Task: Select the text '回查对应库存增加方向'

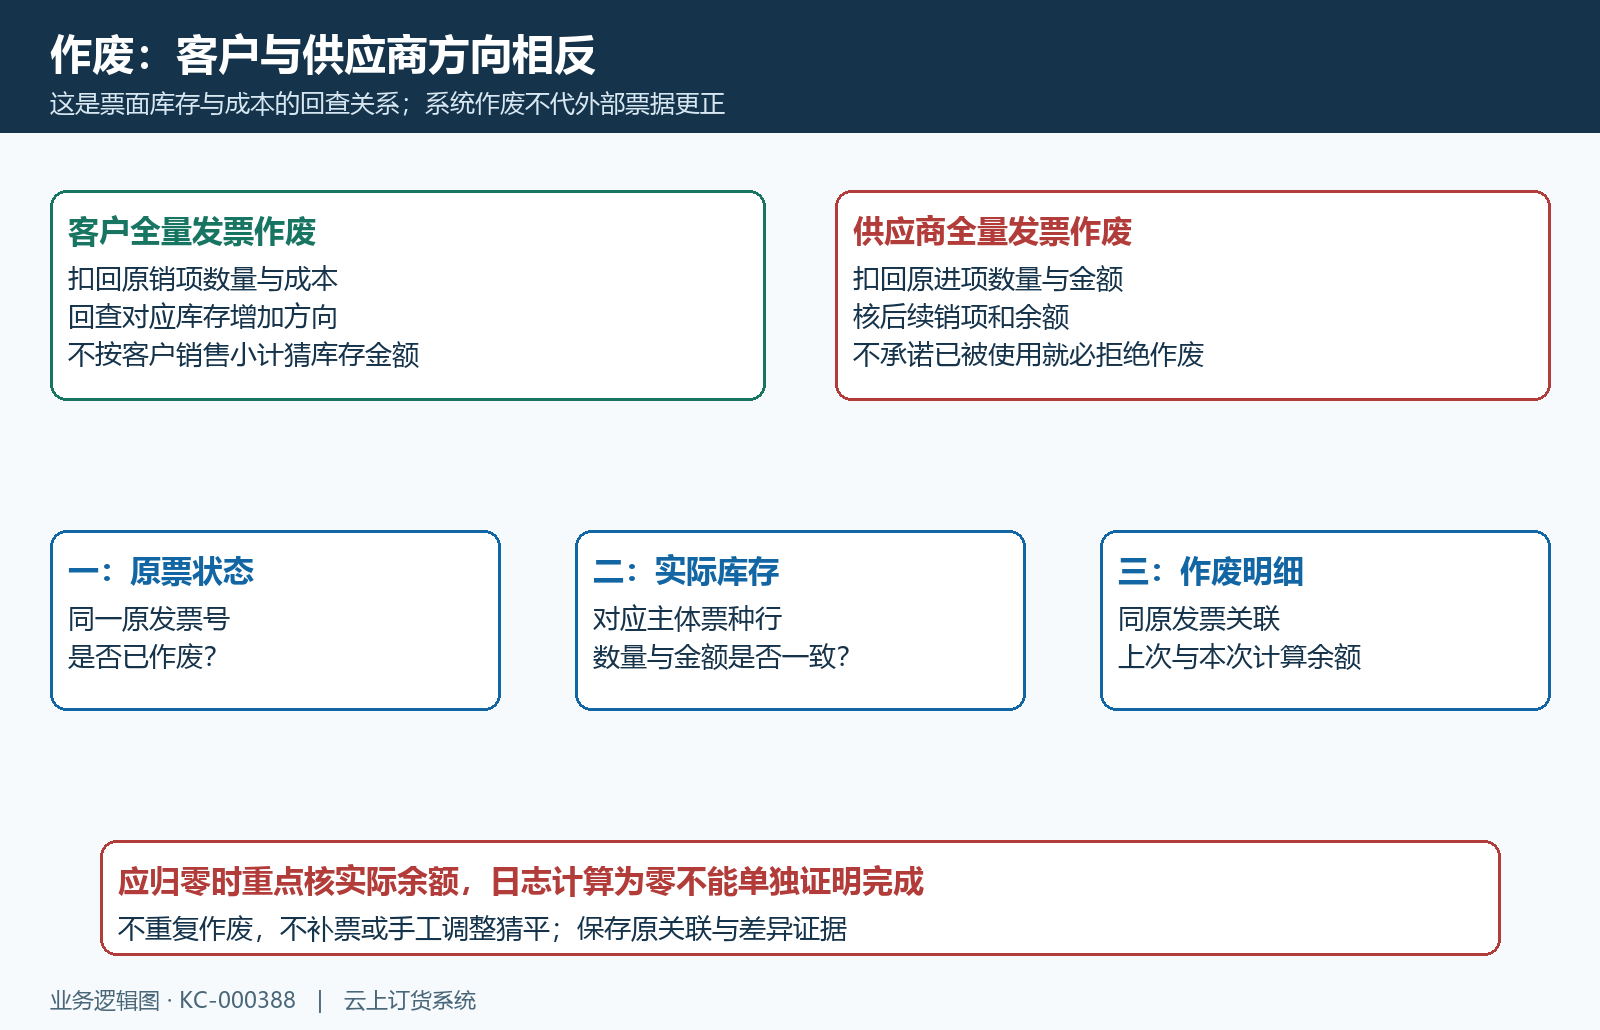Action: pyautogui.click(x=203, y=317)
